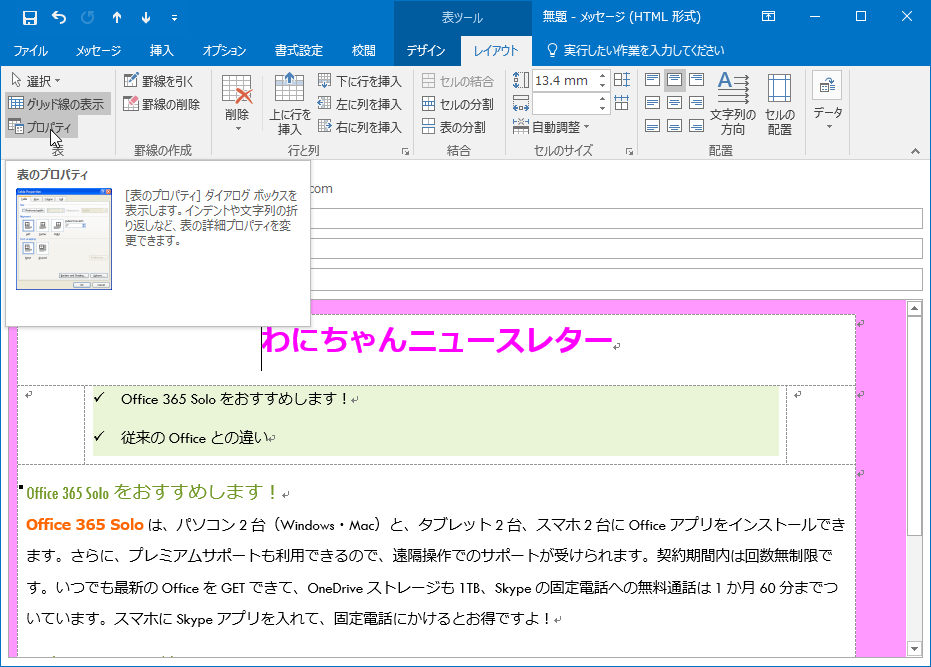Increase column width with up stepper
Screen dimensions: 931x667
pyautogui.click(x=603, y=99)
